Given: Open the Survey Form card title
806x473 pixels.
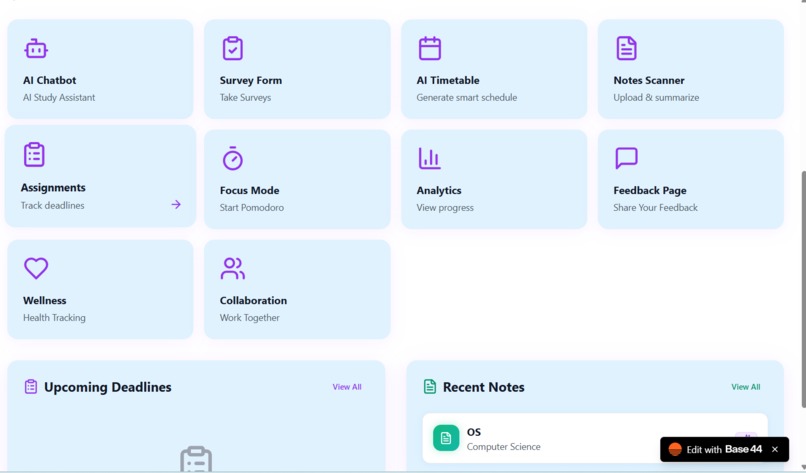Looking at the screenshot, I should 251,80.
